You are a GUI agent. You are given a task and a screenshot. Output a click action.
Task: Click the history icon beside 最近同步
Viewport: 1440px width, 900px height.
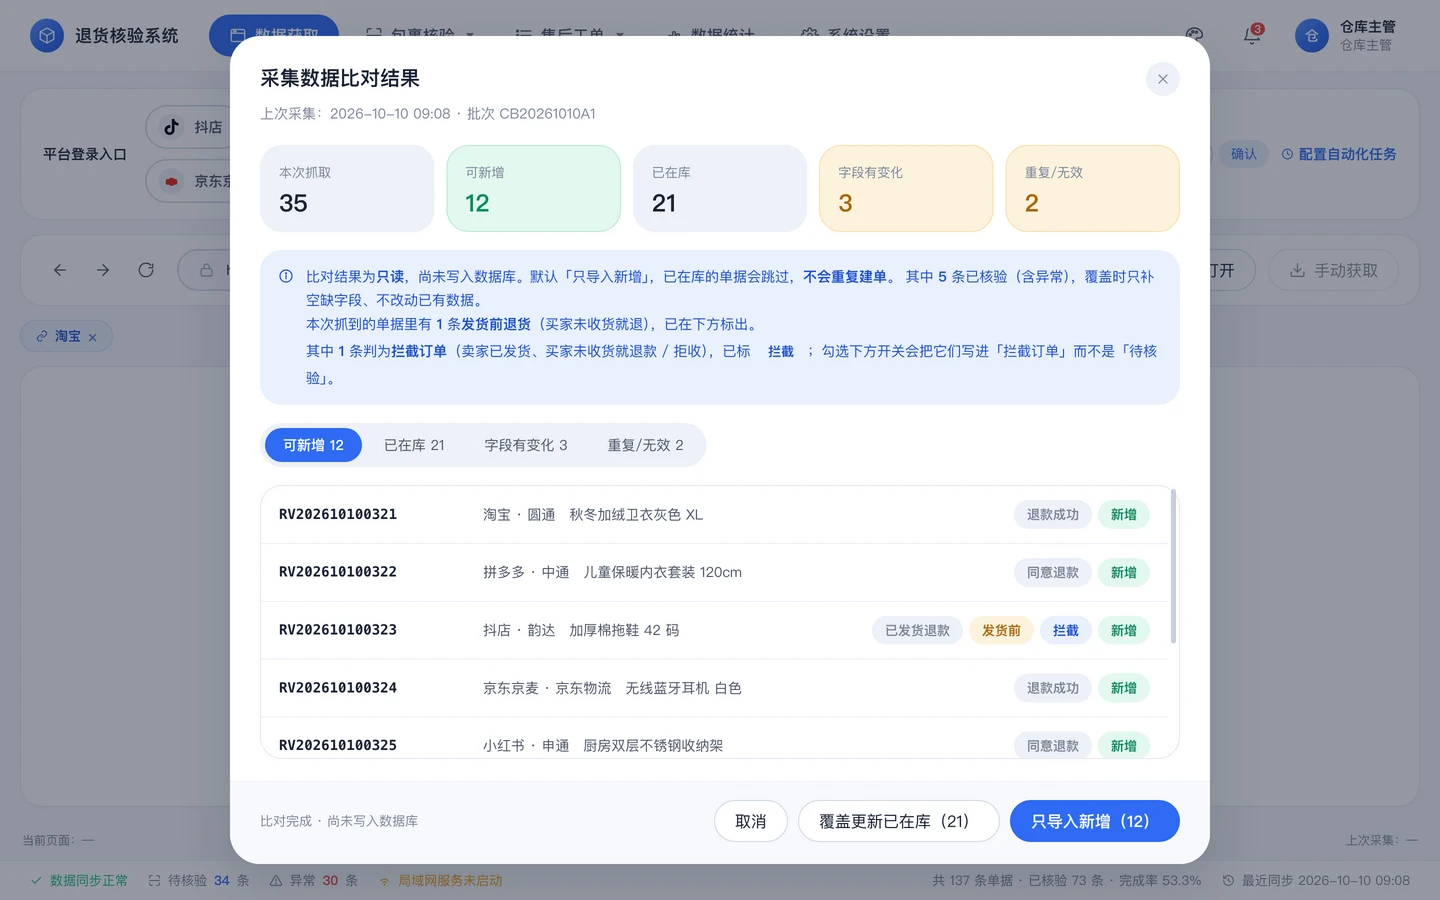1228,880
